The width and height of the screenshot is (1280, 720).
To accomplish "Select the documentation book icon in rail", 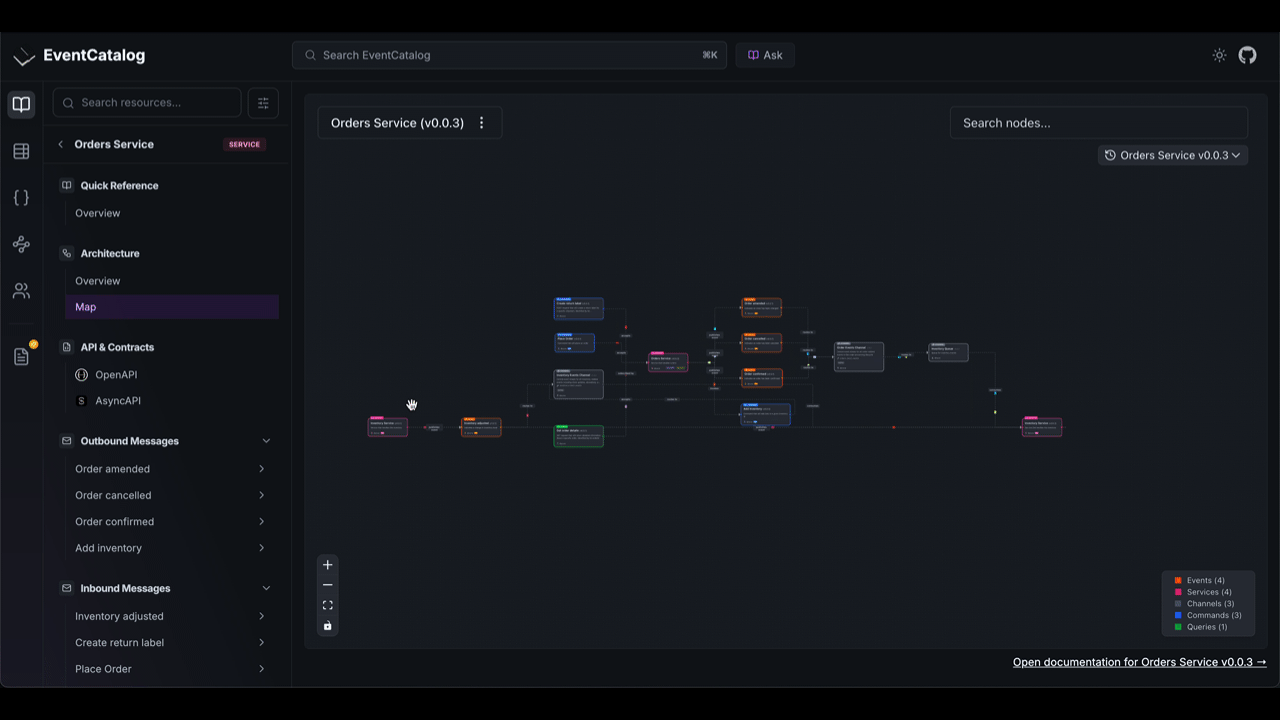I will [21, 104].
